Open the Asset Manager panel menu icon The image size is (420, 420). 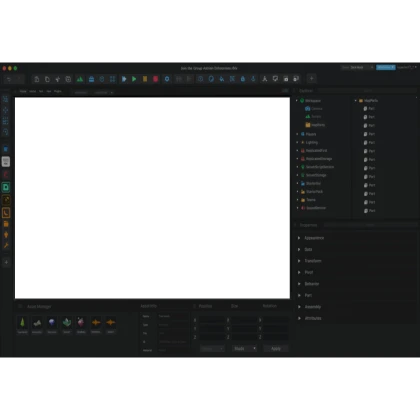[x=20, y=306]
